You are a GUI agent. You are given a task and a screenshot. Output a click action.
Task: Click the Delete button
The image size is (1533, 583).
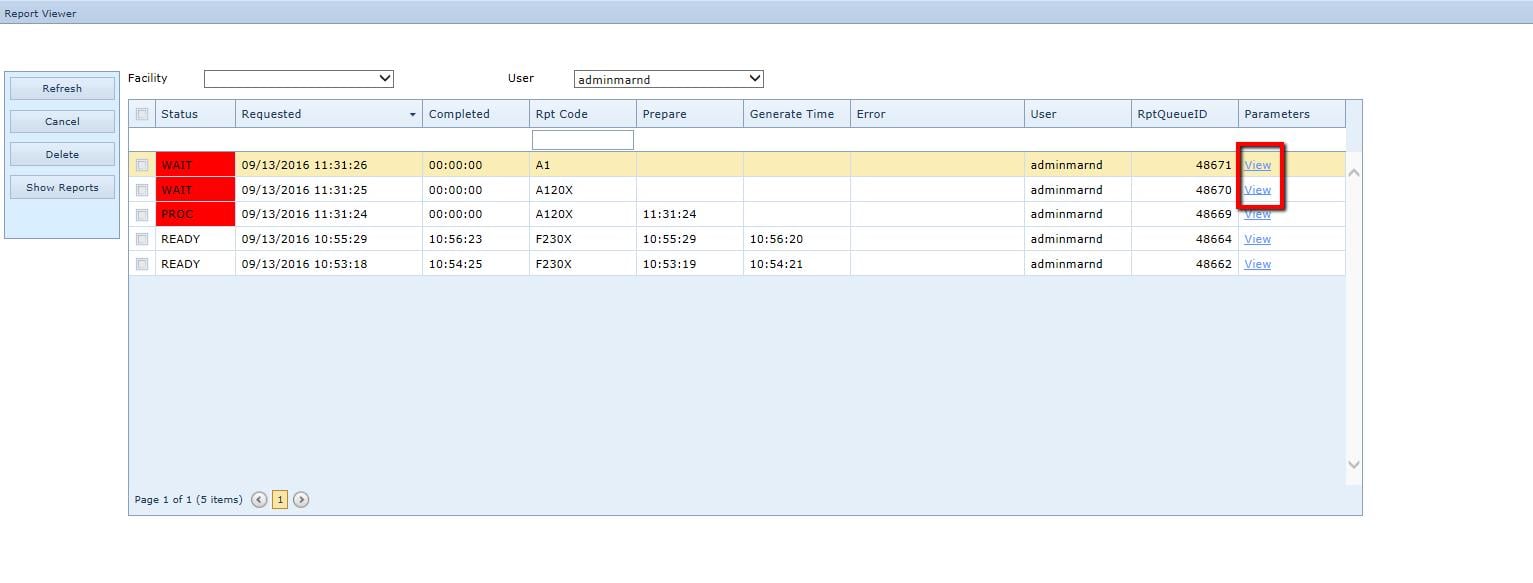(62, 154)
